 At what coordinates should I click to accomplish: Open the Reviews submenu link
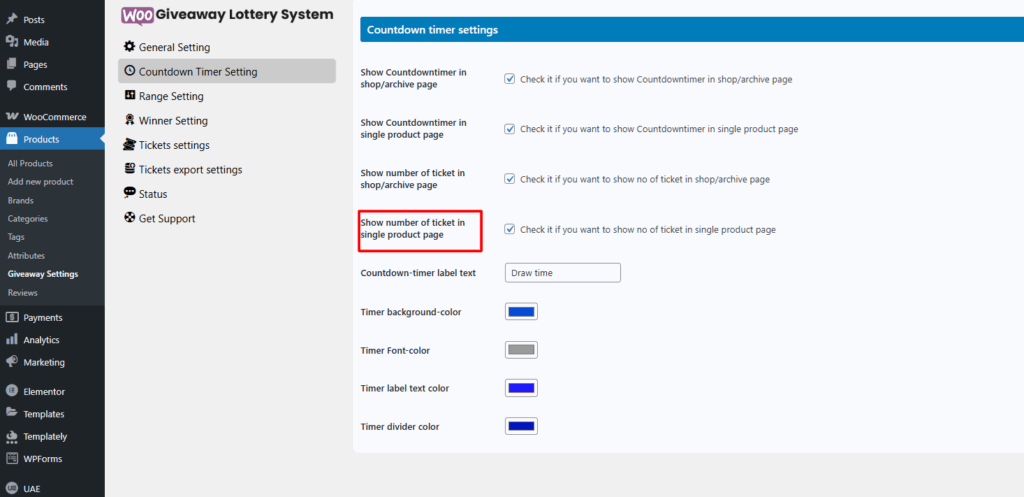tap(23, 293)
